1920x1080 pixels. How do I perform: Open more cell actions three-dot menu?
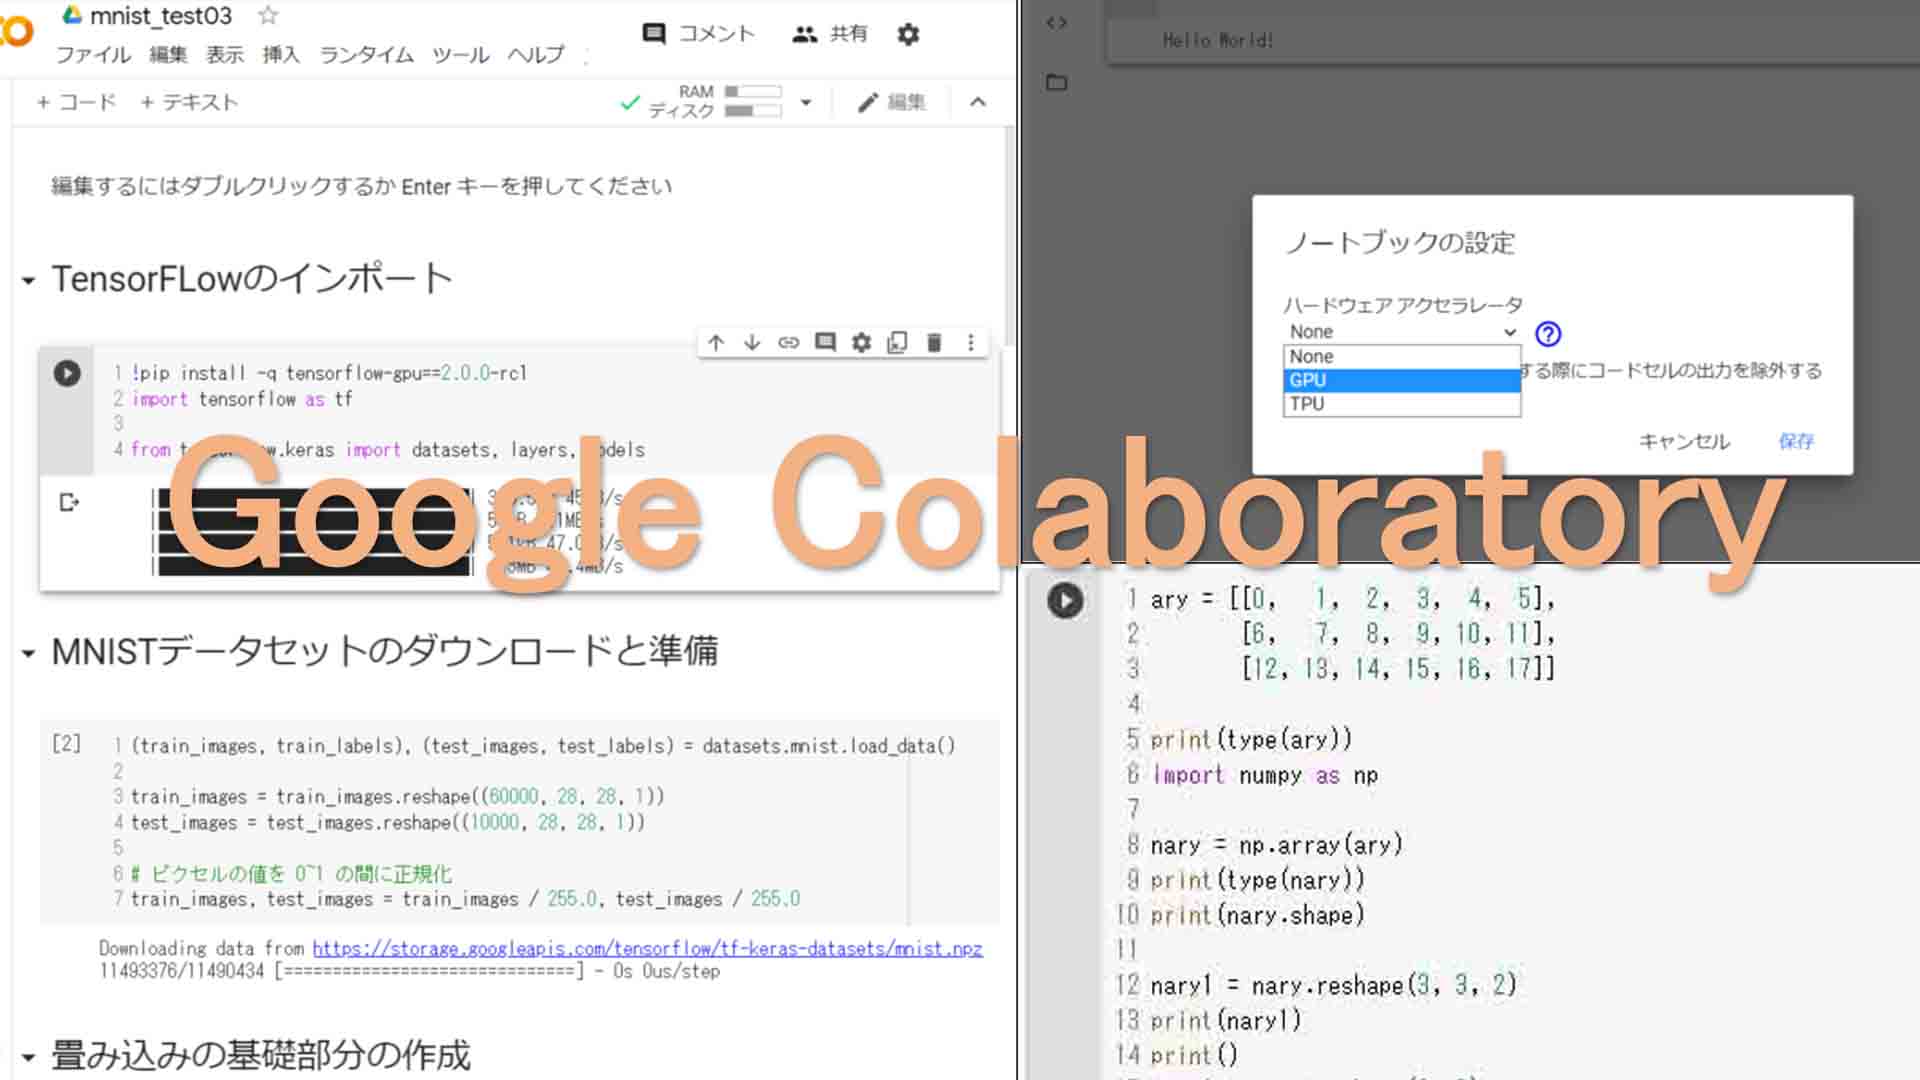pyautogui.click(x=970, y=343)
